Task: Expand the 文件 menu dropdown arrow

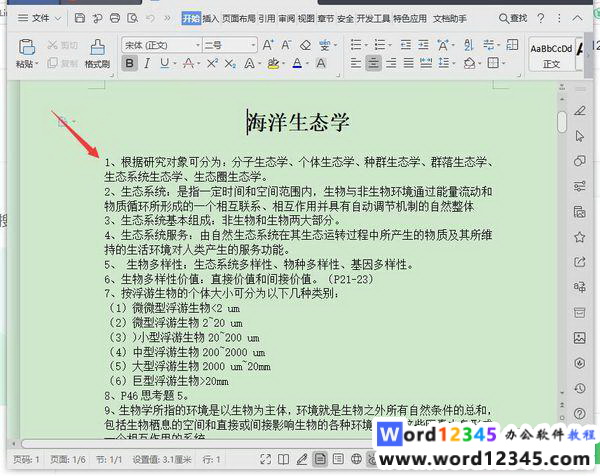Action: tap(58, 18)
